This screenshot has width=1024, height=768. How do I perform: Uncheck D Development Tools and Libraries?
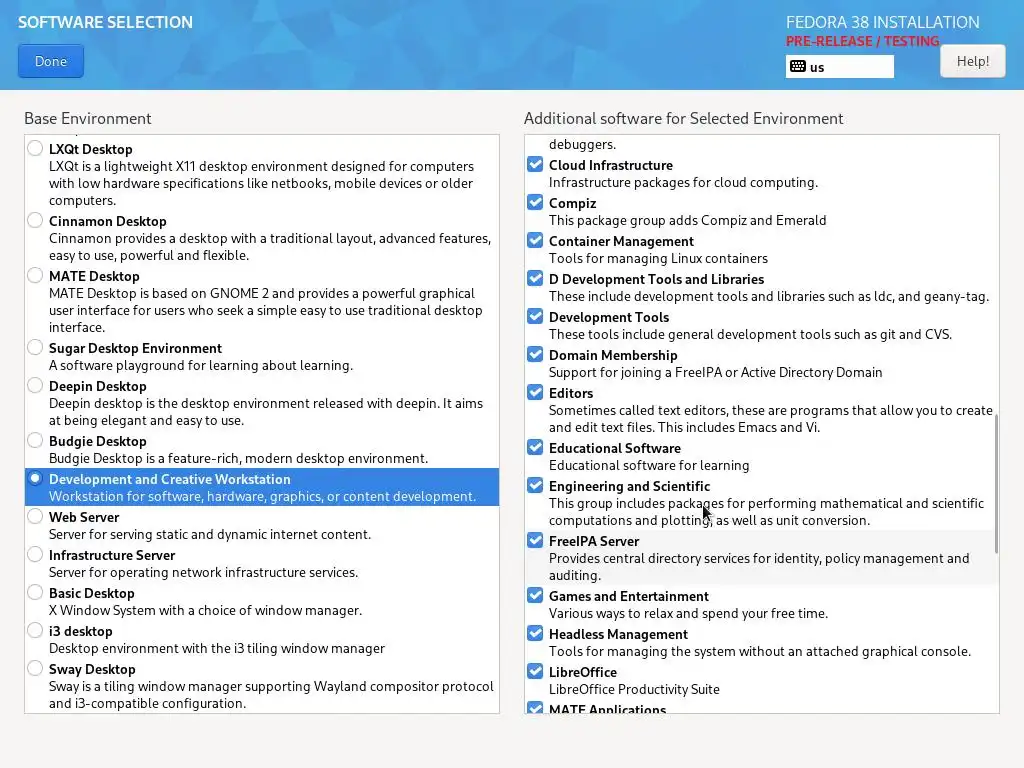(x=535, y=278)
